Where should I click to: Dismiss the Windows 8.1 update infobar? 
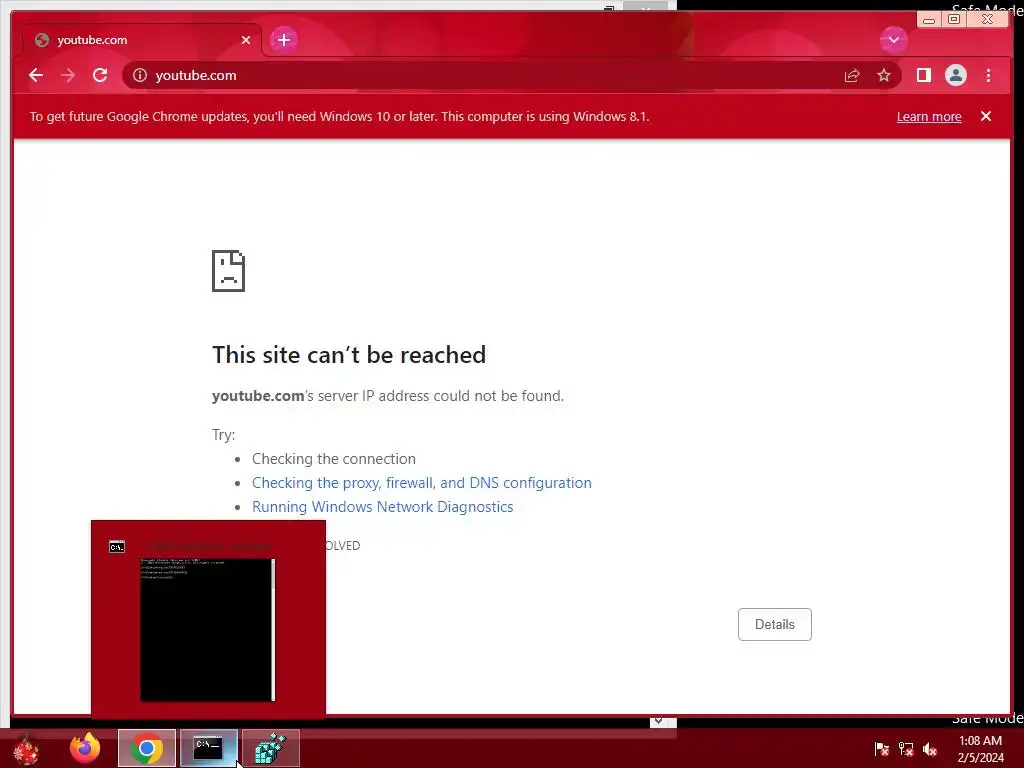pos(985,116)
